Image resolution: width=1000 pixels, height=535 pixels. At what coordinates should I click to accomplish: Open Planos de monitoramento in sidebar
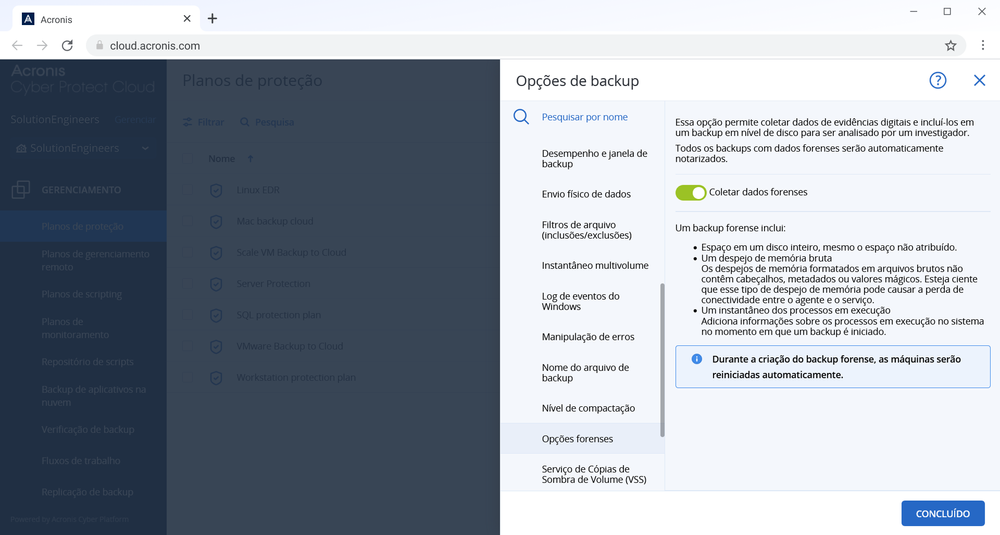tap(75, 328)
